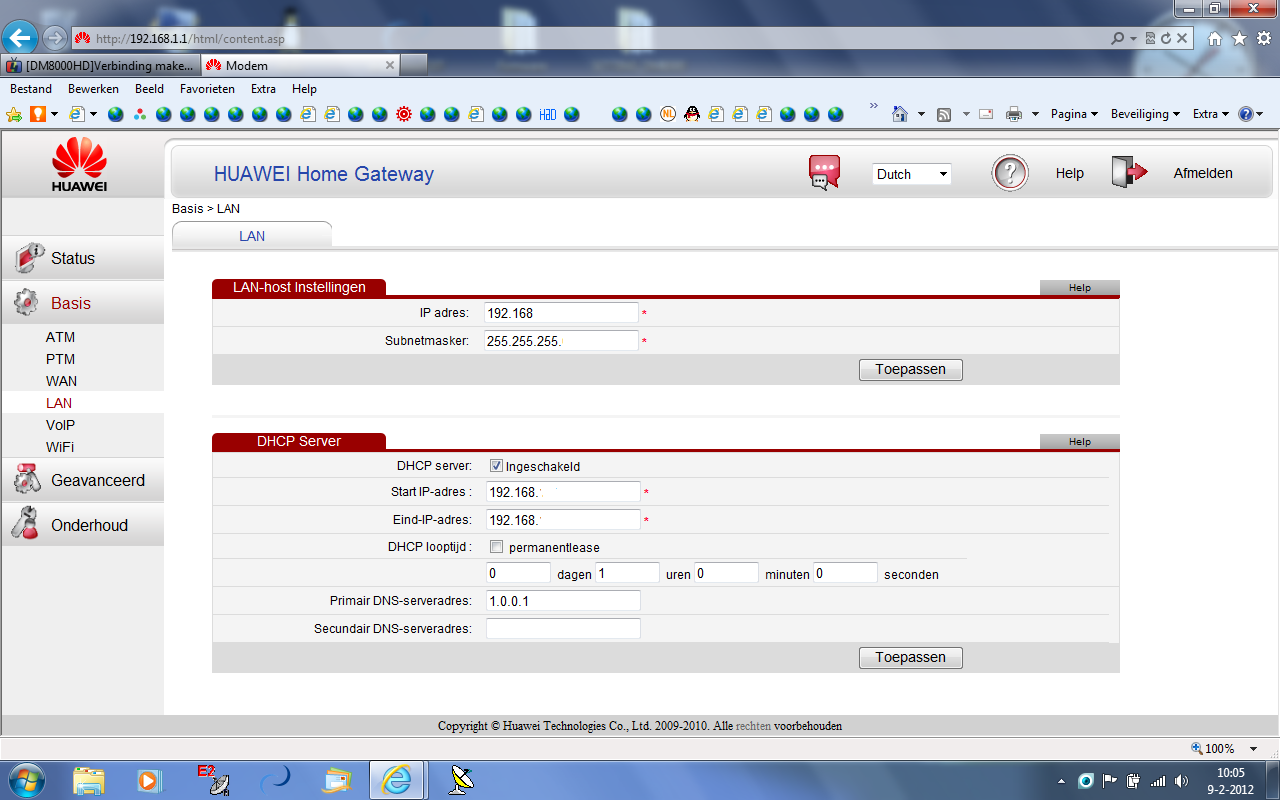Select WAN in Basis submenu
This screenshot has width=1280, height=800.
(61, 381)
